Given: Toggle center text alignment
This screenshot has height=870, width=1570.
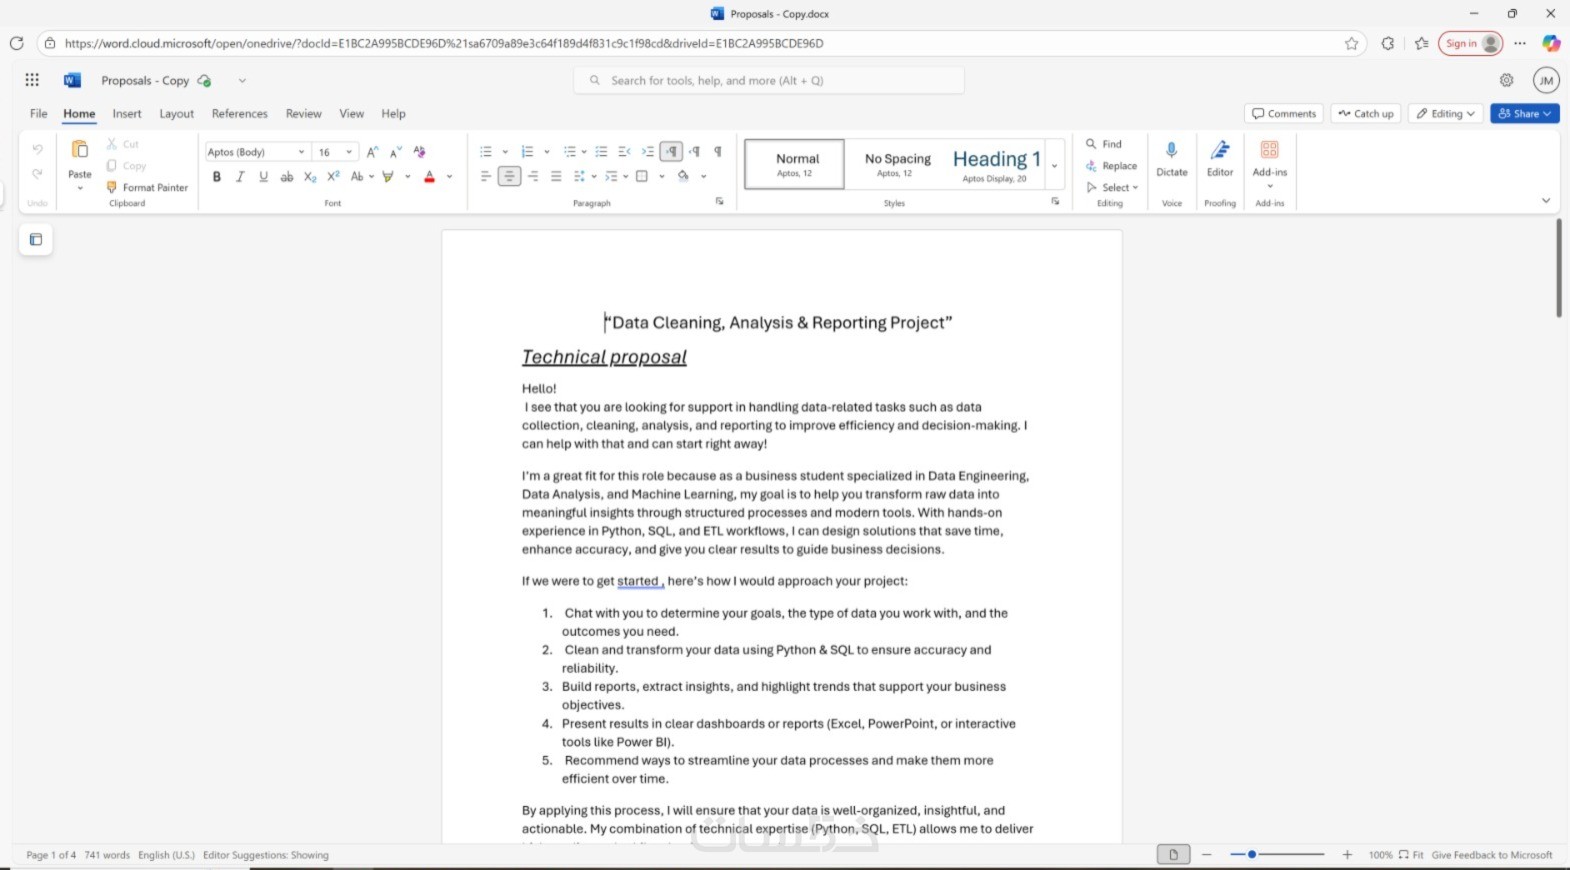Looking at the screenshot, I should point(509,177).
